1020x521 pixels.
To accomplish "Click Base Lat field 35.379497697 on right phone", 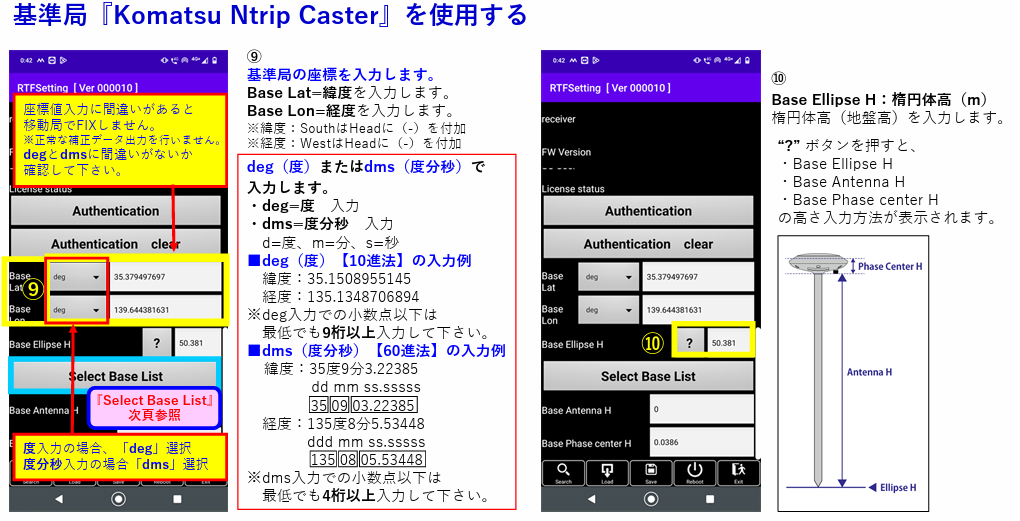I will (698, 277).
